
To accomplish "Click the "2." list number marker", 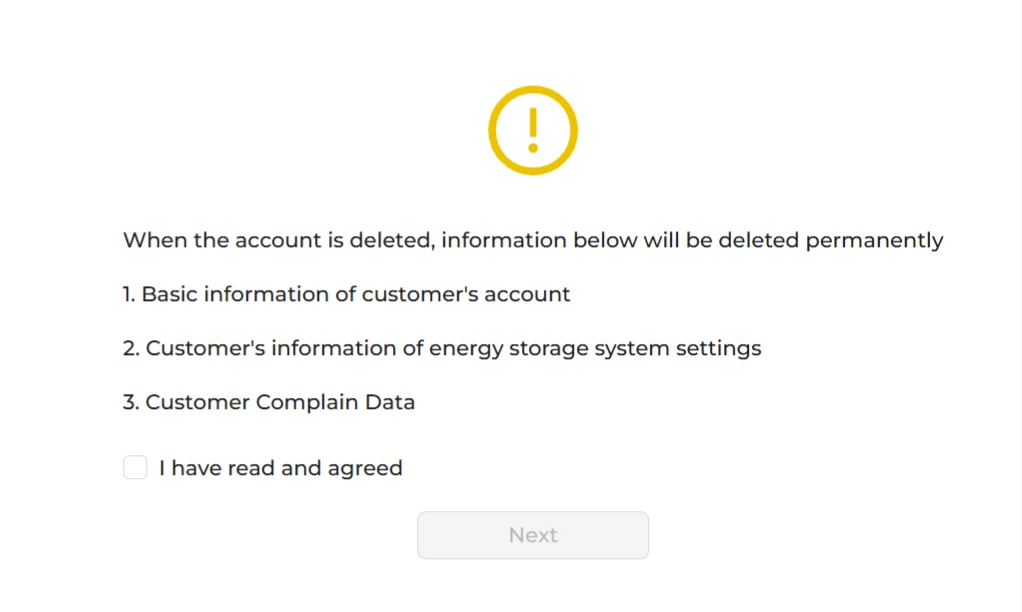I will click(131, 349).
